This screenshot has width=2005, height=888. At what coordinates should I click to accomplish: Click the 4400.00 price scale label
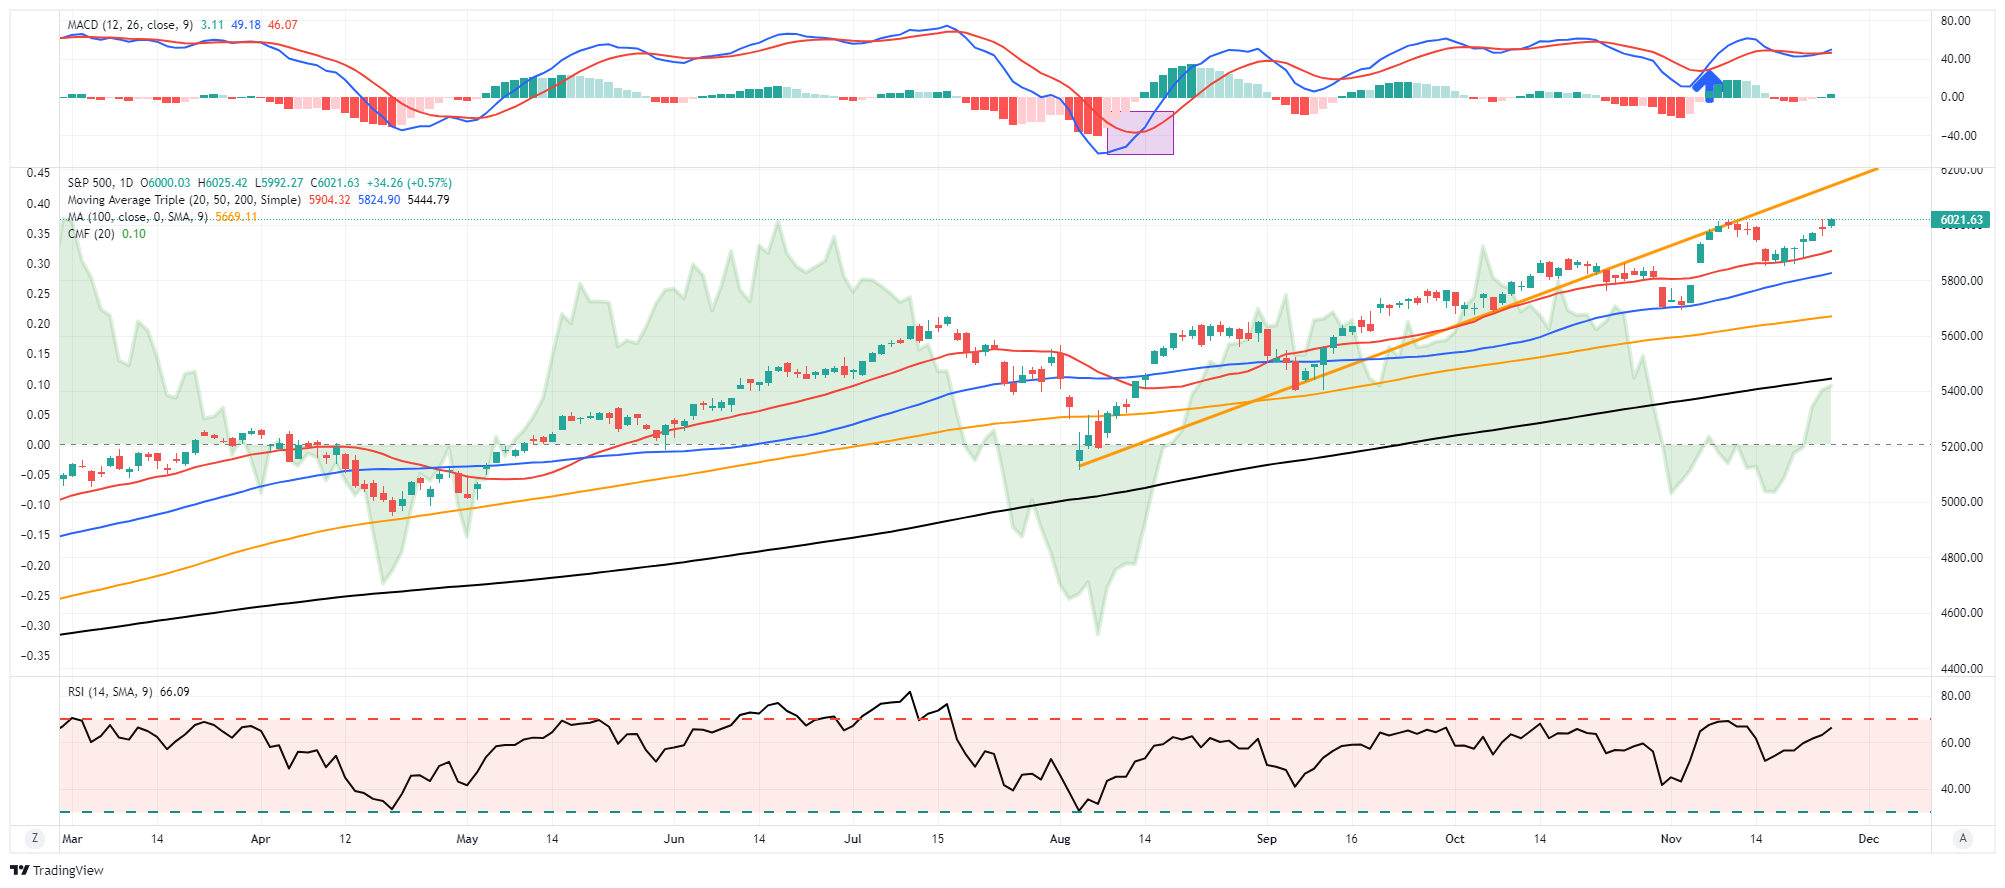pos(1962,669)
